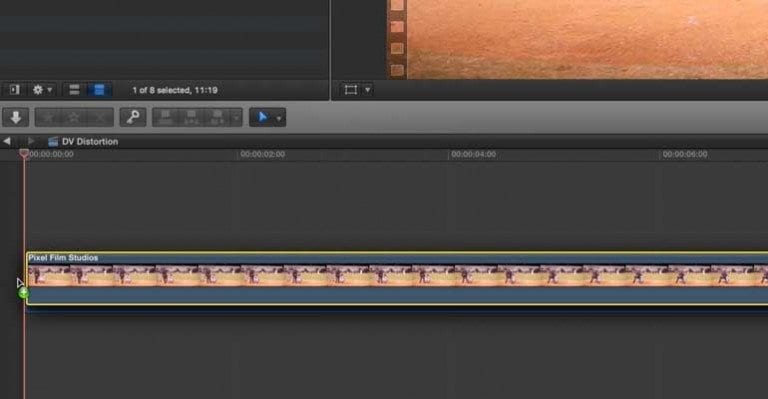Click the Append clip to storyline icon
The height and width of the screenshot is (399, 768).
(217, 117)
